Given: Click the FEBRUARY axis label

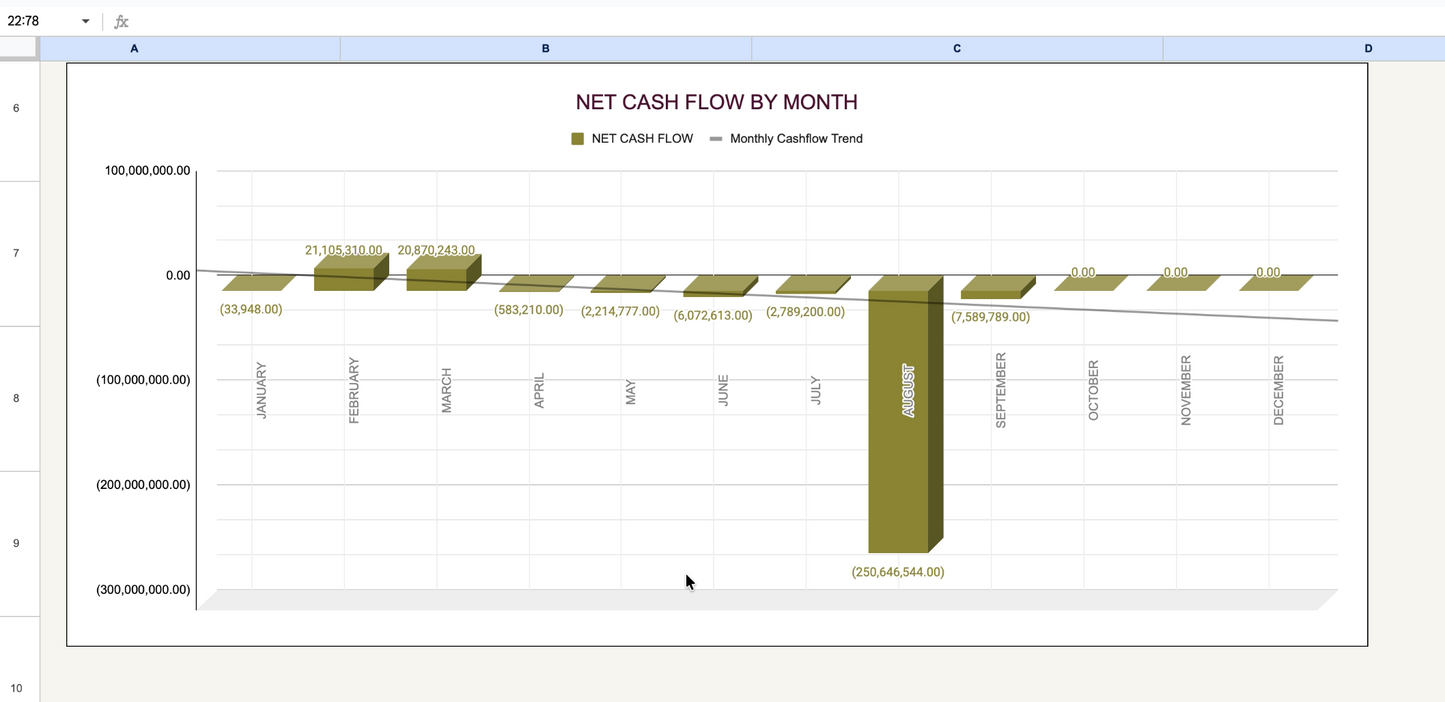Looking at the screenshot, I should click(x=354, y=390).
